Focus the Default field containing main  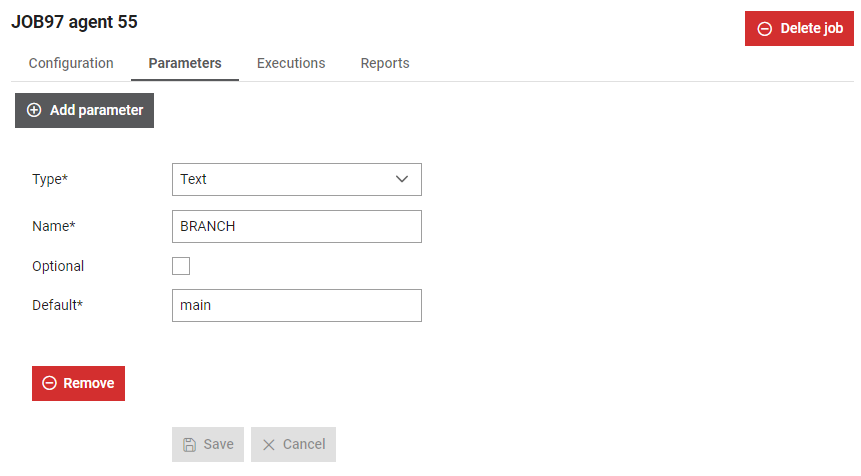pos(297,305)
